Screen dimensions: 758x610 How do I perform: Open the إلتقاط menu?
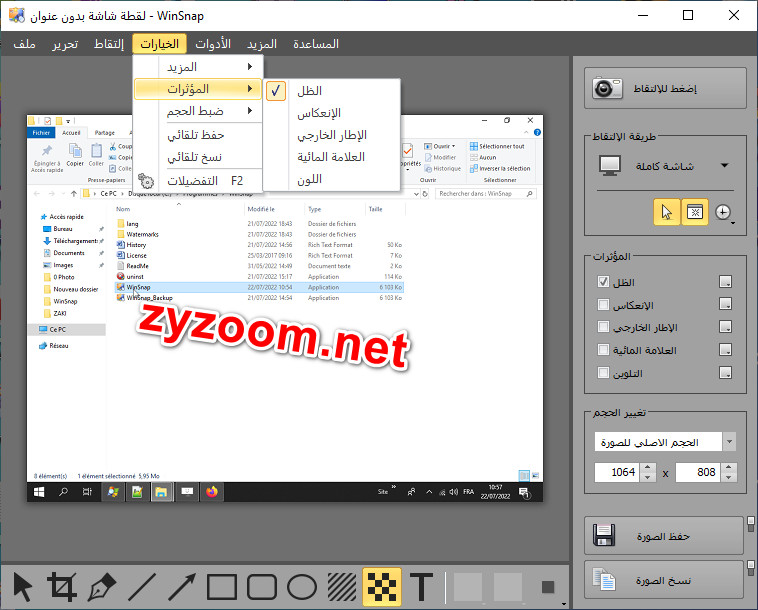coord(109,44)
